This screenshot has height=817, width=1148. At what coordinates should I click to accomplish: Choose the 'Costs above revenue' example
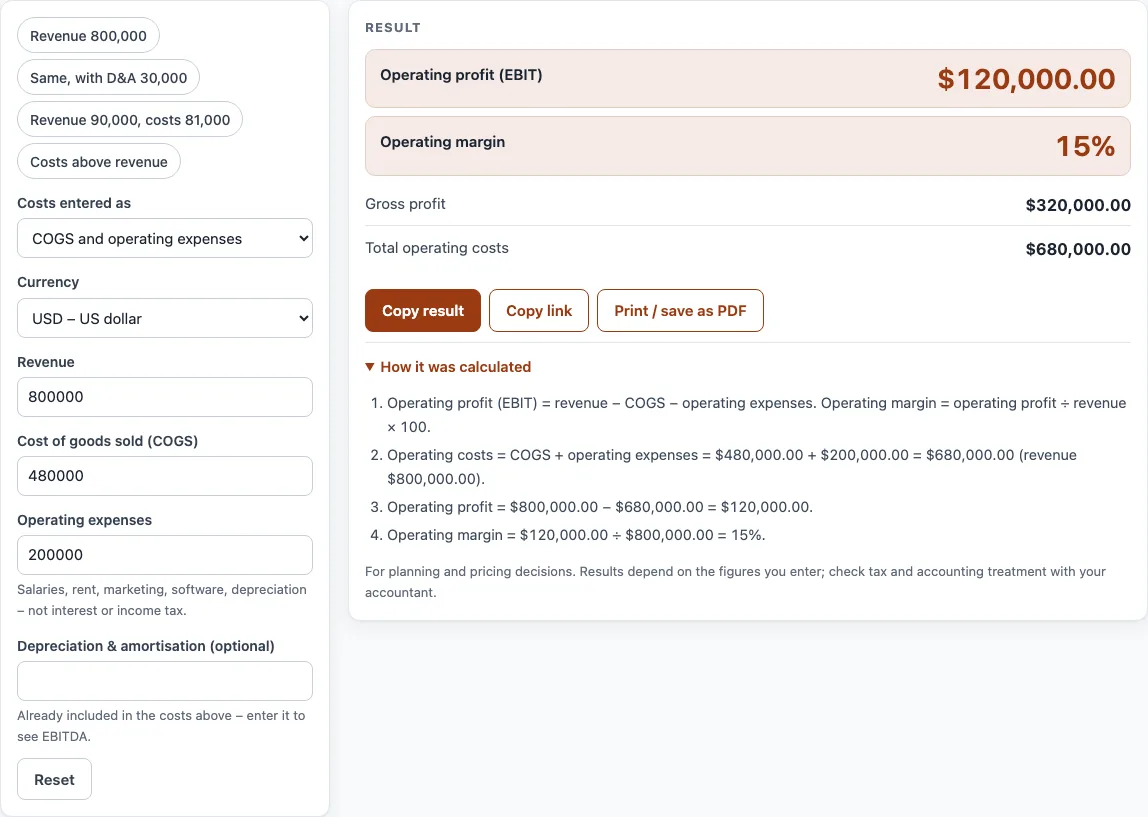click(x=99, y=162)
